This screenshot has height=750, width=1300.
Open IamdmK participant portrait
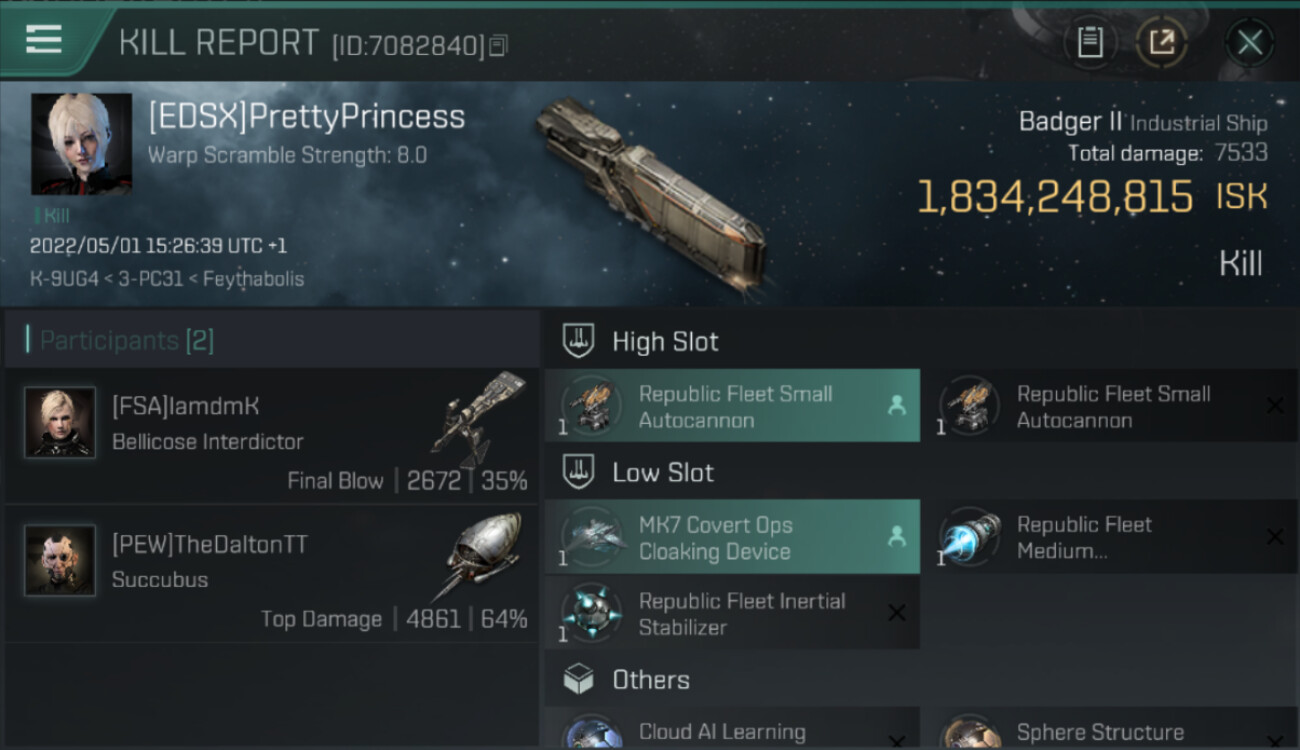[60, 422]
